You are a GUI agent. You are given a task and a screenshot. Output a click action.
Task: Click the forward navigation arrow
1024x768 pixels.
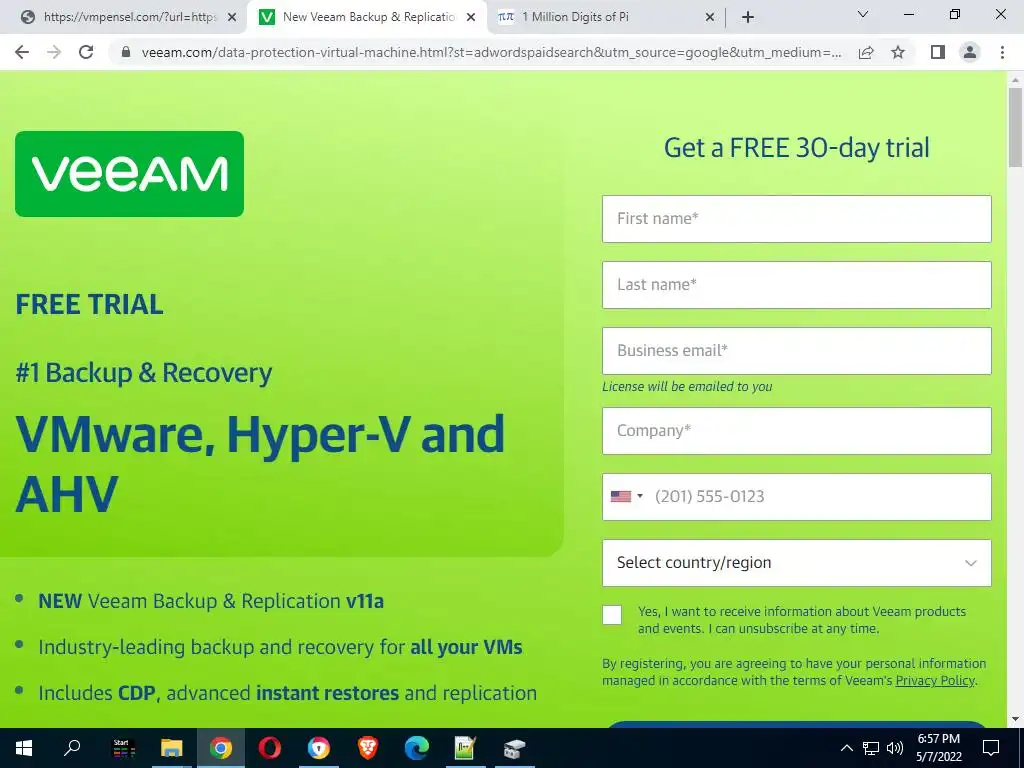pyautogui.click(x=54, y=52)
